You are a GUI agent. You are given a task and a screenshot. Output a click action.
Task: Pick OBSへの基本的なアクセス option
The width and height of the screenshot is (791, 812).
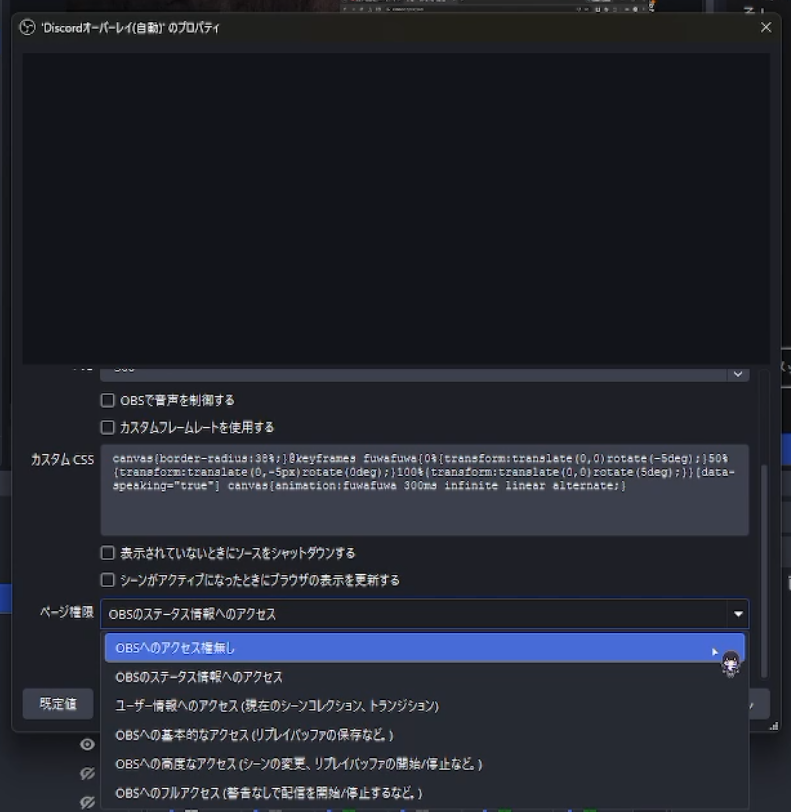[x=424, y=735]
